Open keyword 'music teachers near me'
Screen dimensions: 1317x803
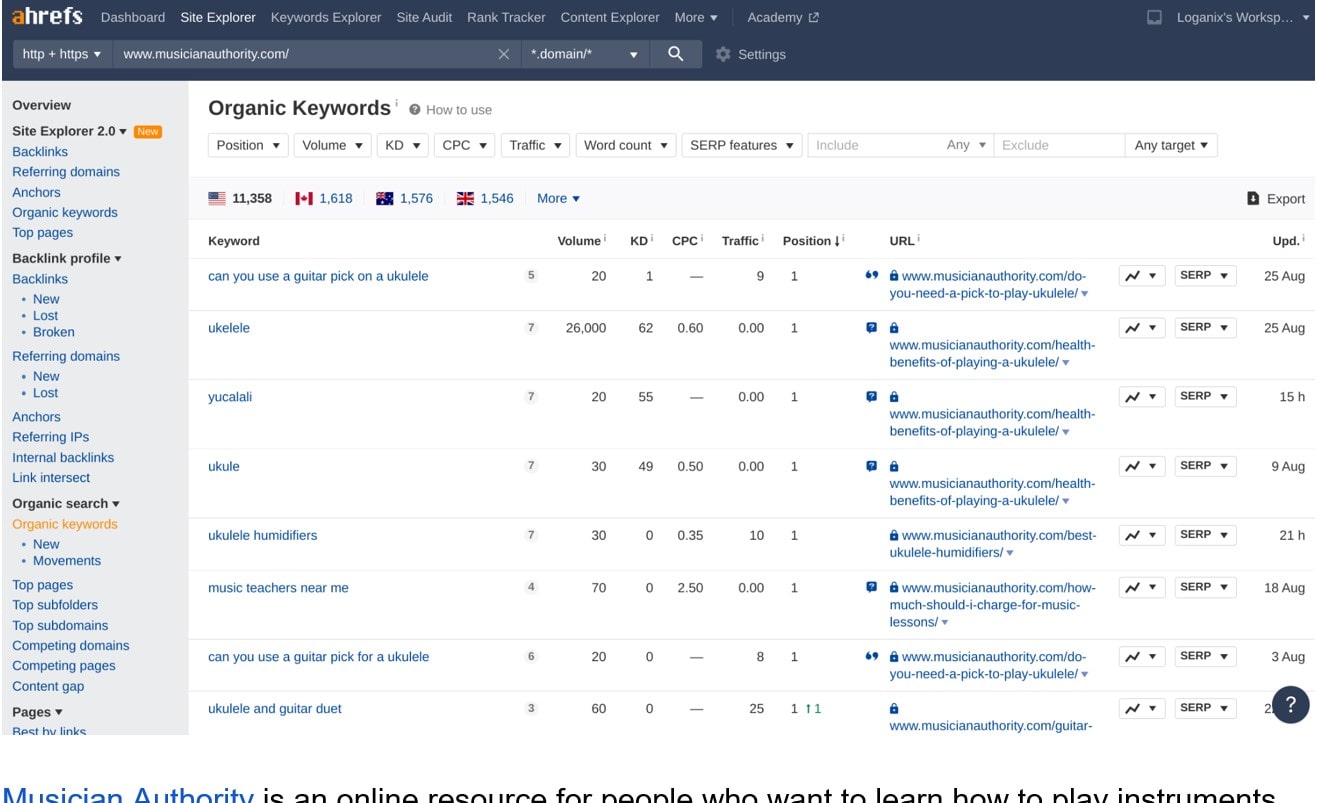[278, 588]
